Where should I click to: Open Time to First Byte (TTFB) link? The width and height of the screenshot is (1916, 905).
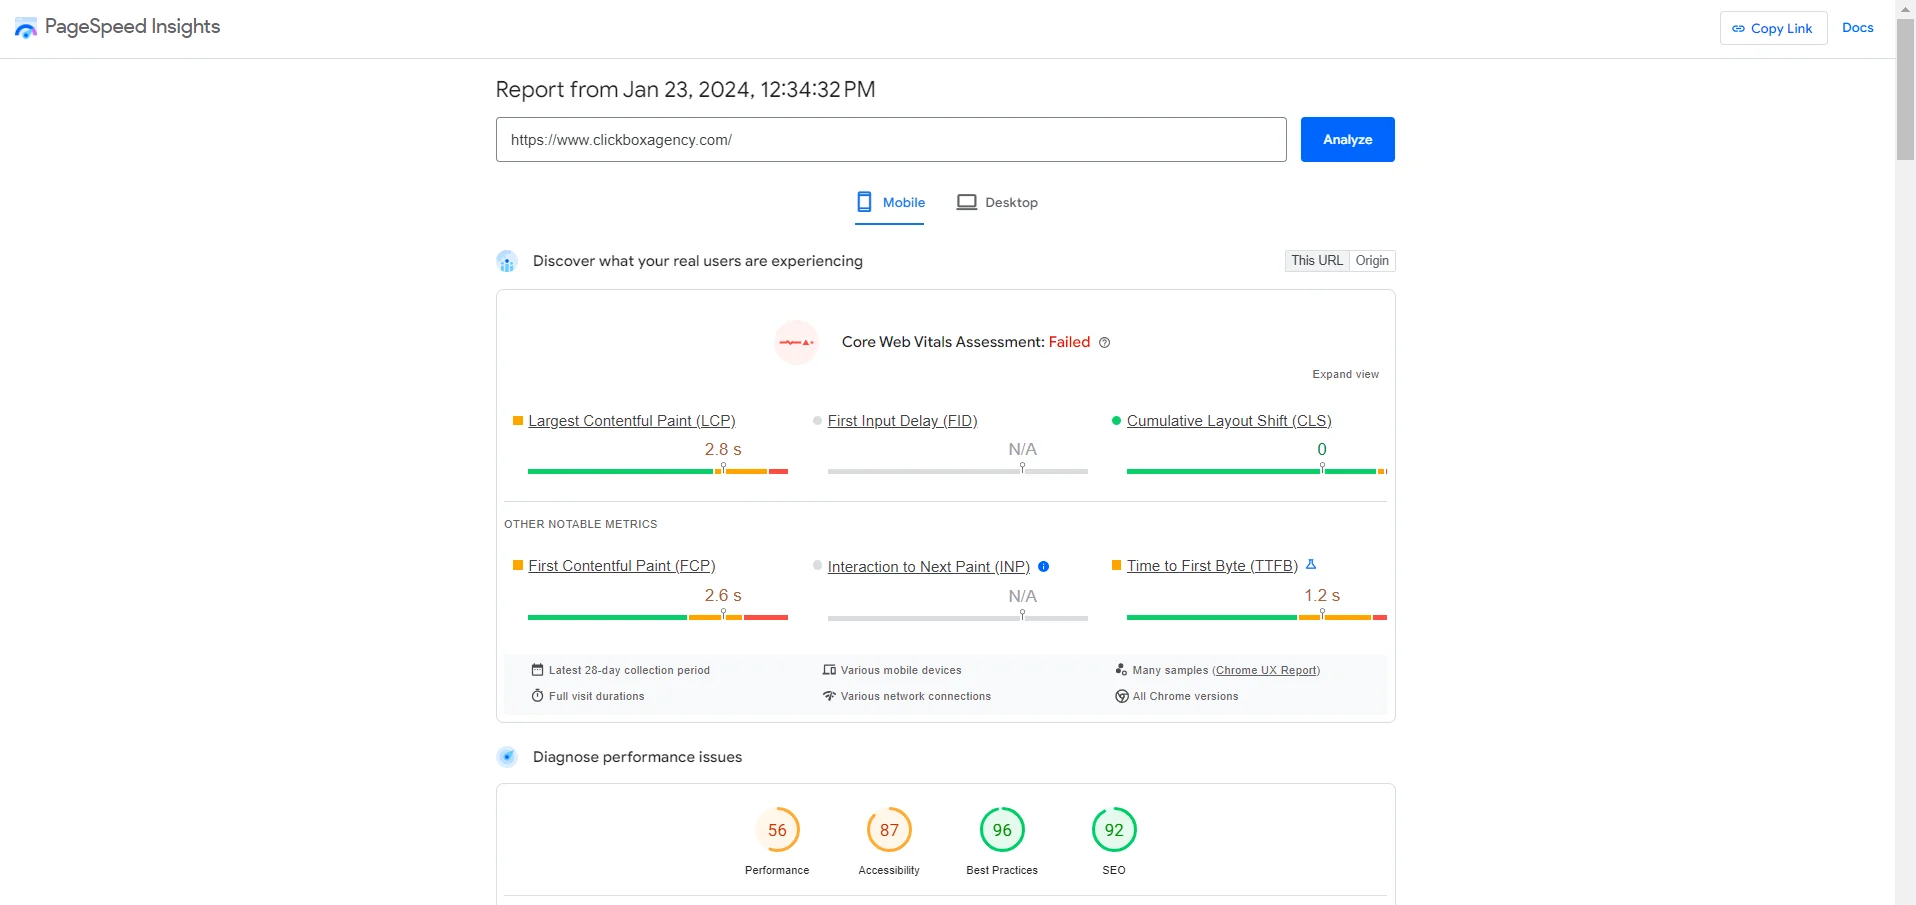[x=1212, y=566]
